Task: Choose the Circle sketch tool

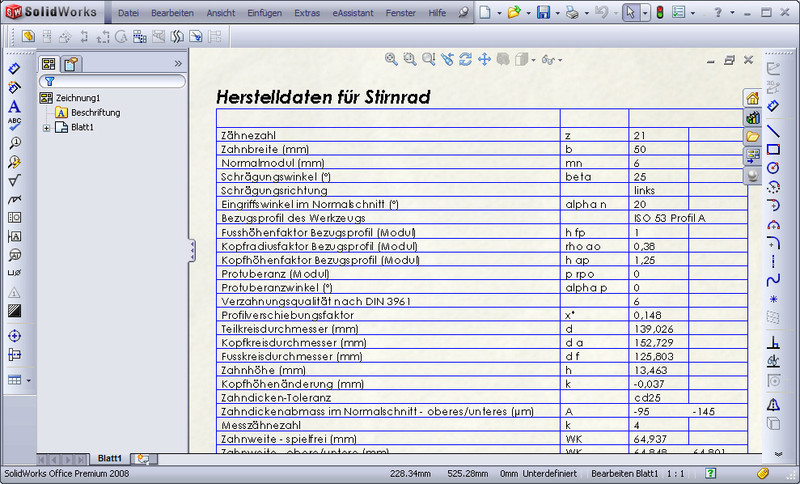Action: pos(773,168)
